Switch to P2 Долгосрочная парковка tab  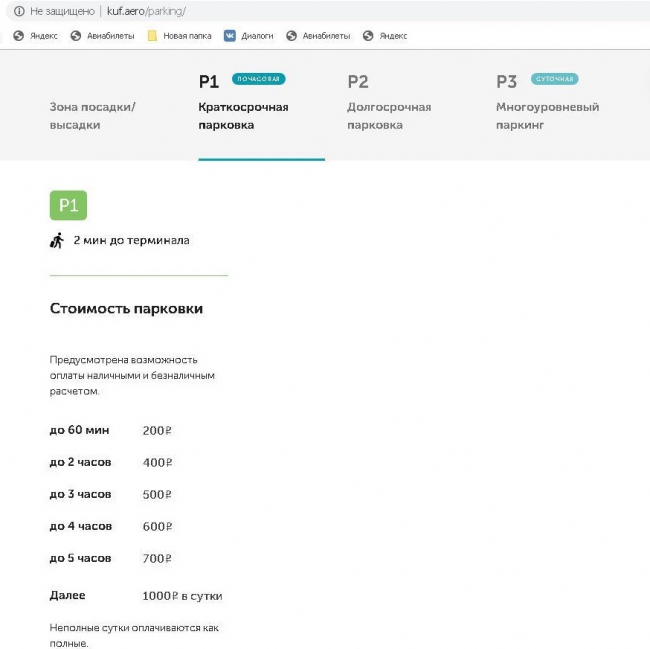389,115
